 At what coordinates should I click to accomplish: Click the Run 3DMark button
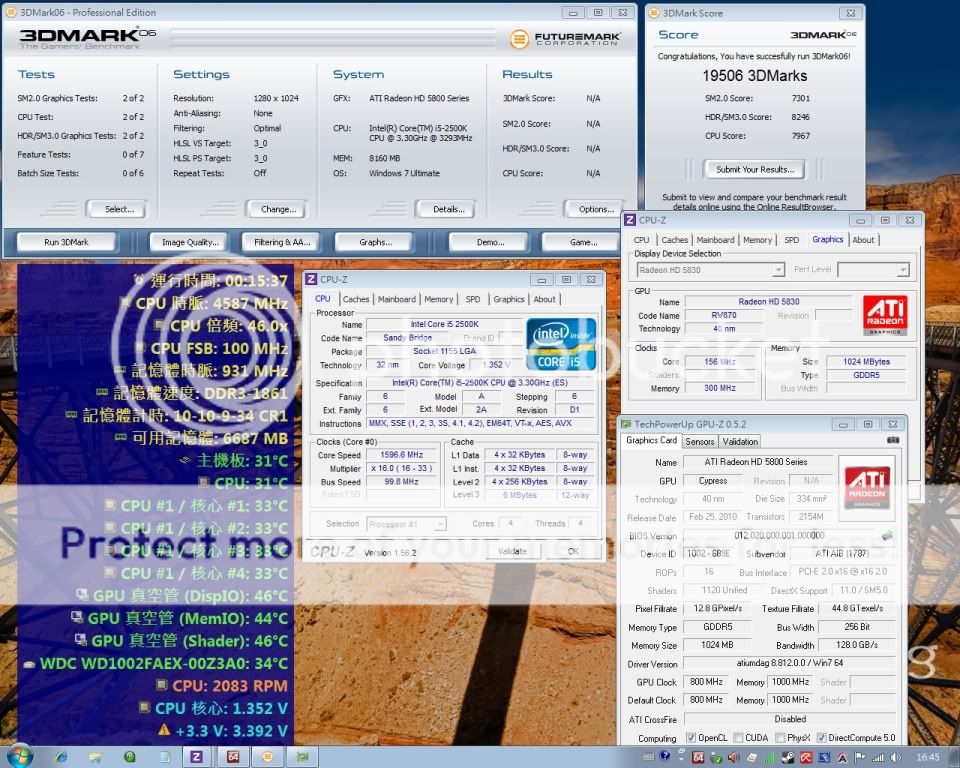tap(67, 242)
